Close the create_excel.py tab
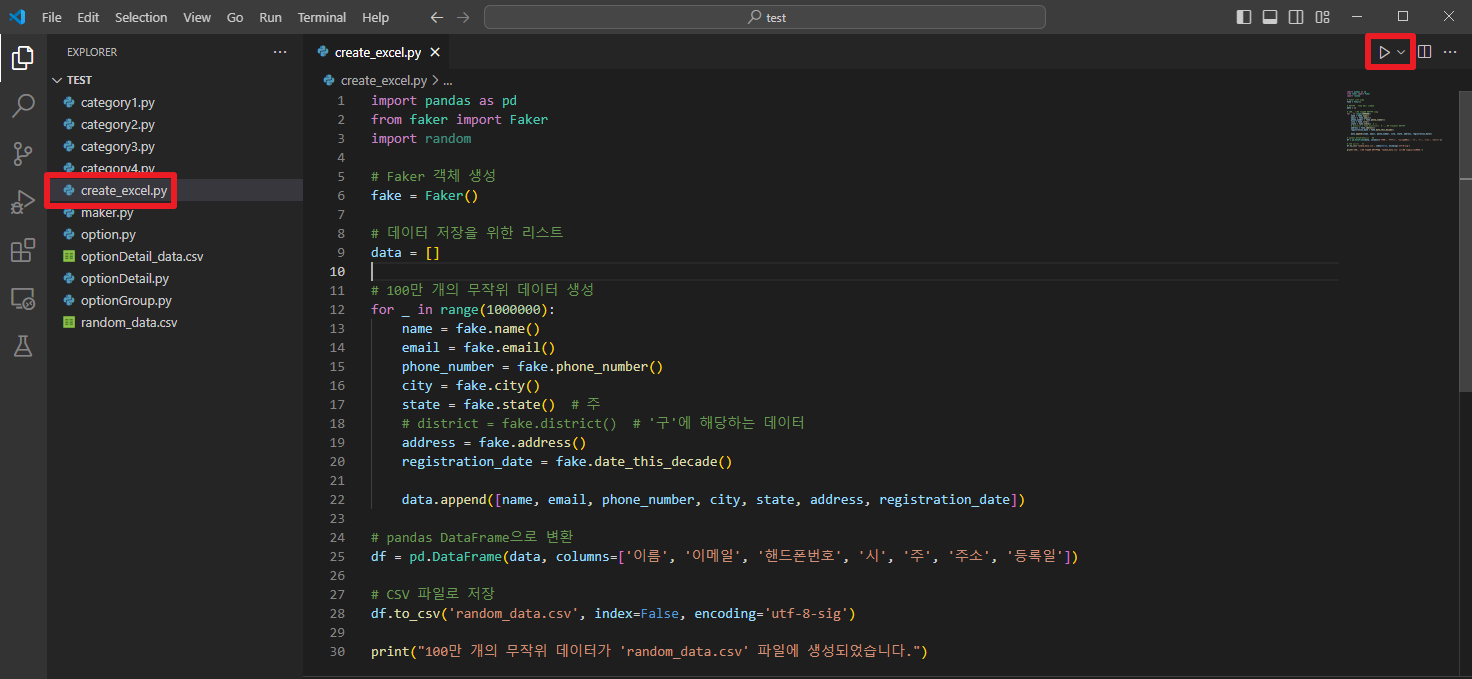Screen dimensions: 1472x679 coord(436,52)
